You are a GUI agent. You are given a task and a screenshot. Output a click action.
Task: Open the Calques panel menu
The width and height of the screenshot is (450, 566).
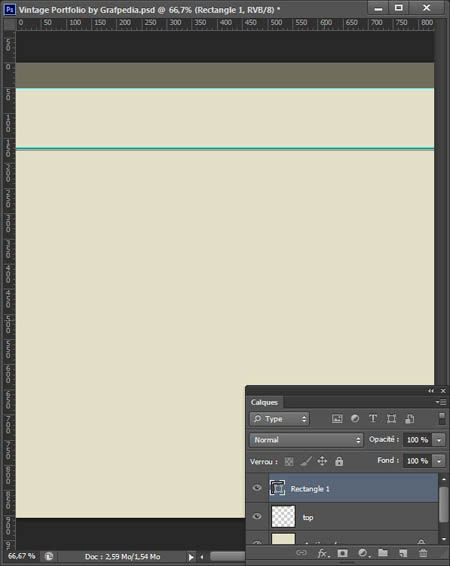(441, 402)
